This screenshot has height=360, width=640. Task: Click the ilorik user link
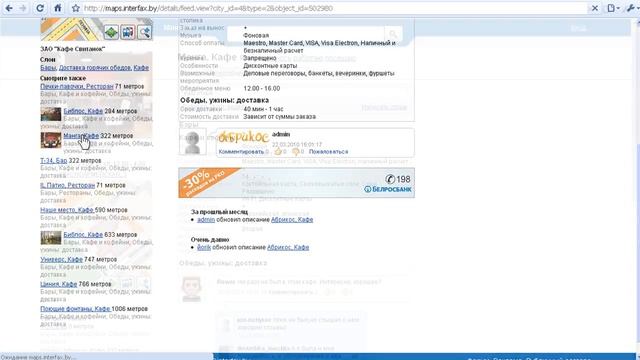point(204,247)
